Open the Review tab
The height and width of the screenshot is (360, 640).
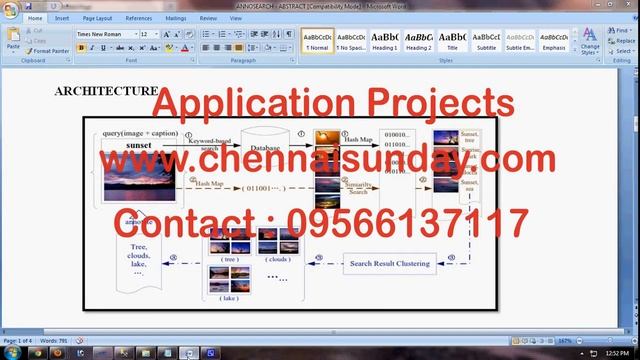(208, 18)
